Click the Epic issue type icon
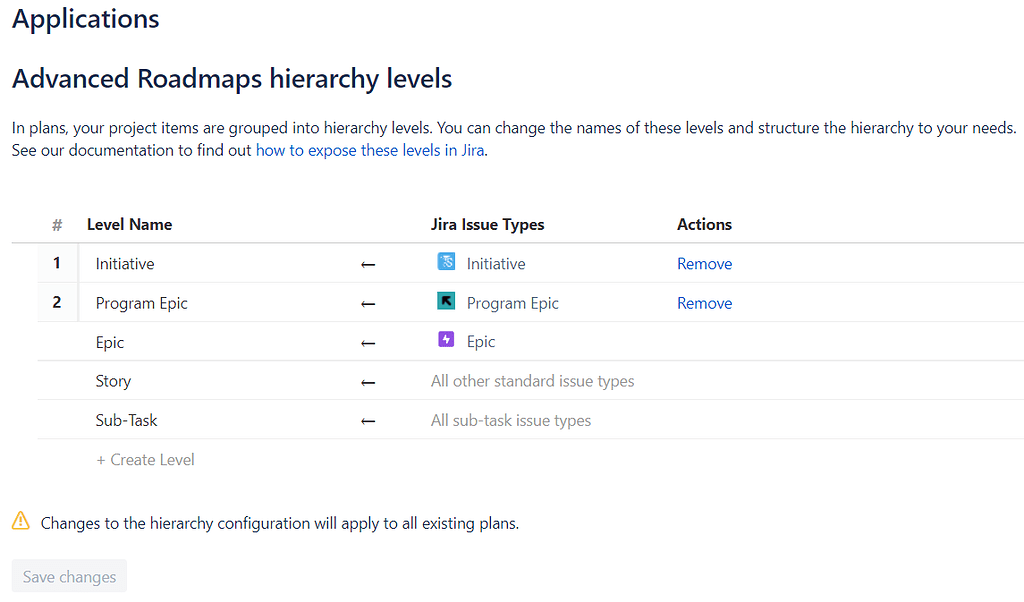 446,341
